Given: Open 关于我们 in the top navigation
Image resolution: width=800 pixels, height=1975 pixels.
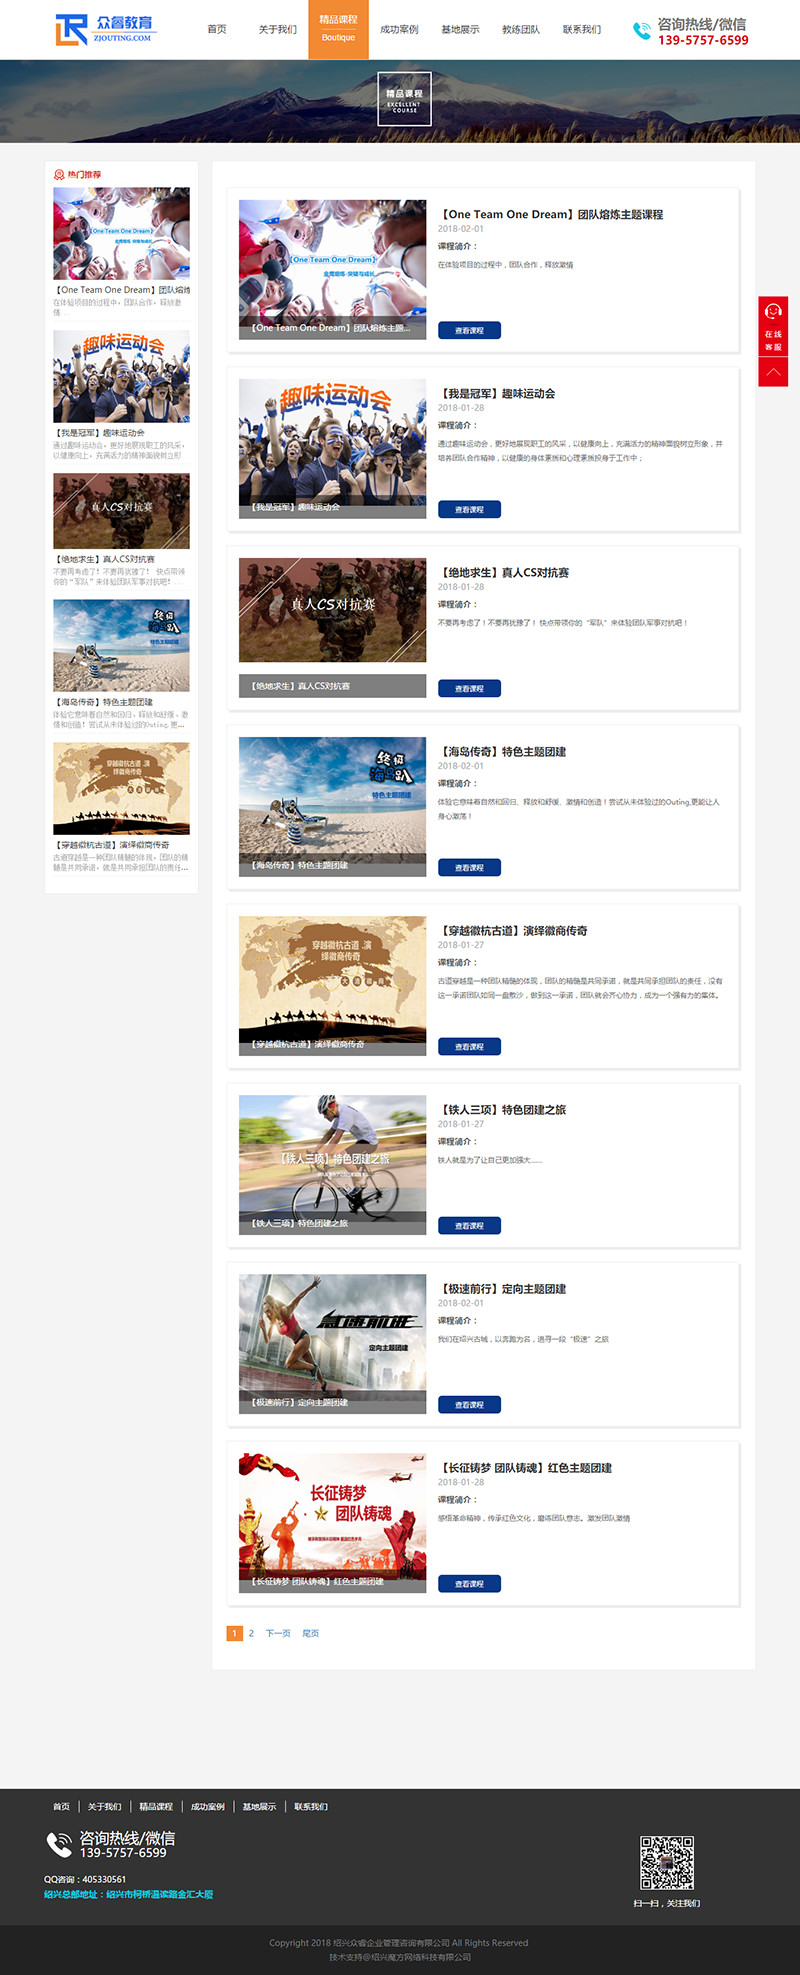Looking at the screenshot, I should click(278, 29).
